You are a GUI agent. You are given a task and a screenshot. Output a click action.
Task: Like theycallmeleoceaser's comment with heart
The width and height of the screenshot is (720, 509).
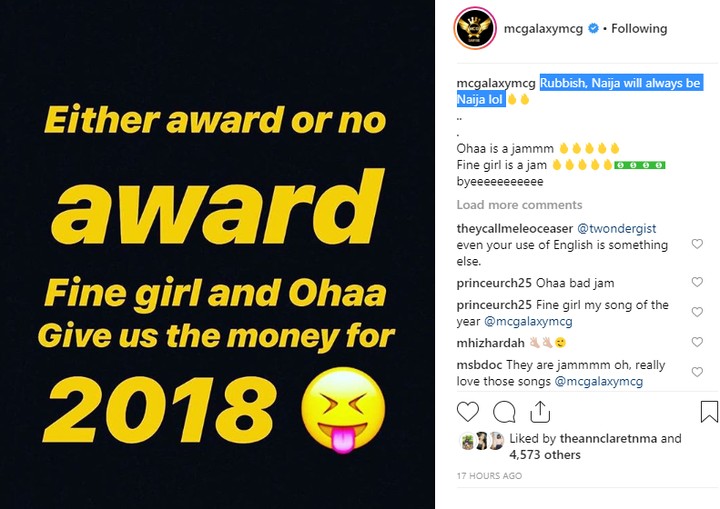(697, 244)
